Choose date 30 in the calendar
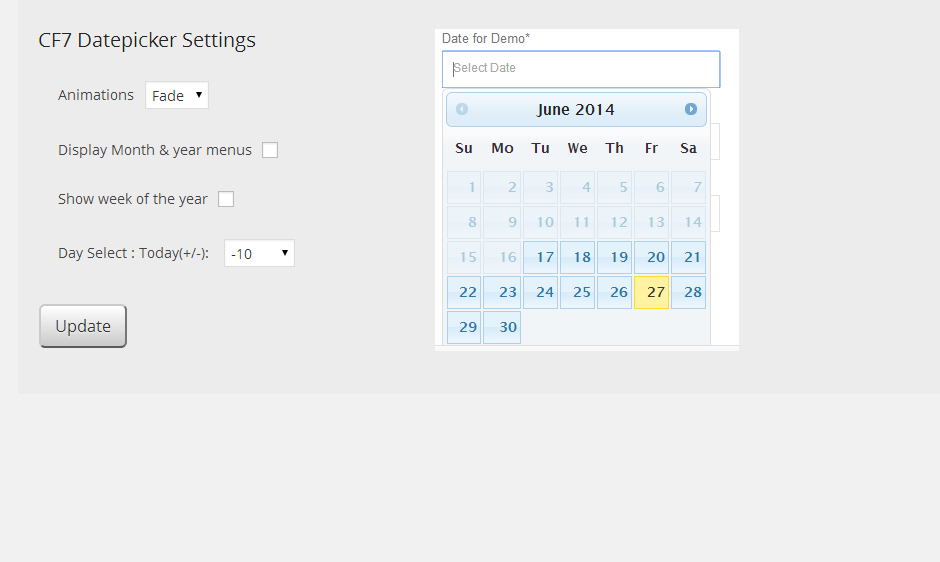 pos(502,327)
